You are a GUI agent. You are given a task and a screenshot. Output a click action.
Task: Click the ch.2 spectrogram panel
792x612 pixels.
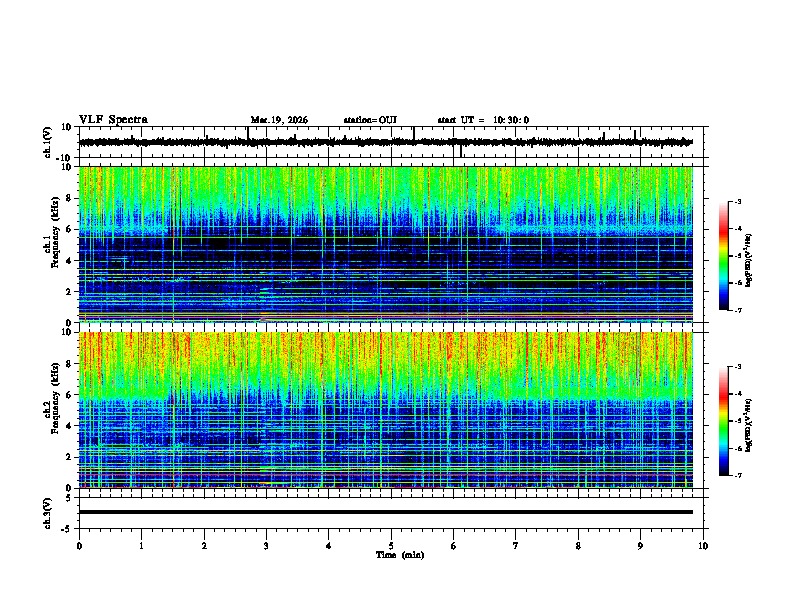click(x=386, y=410)
